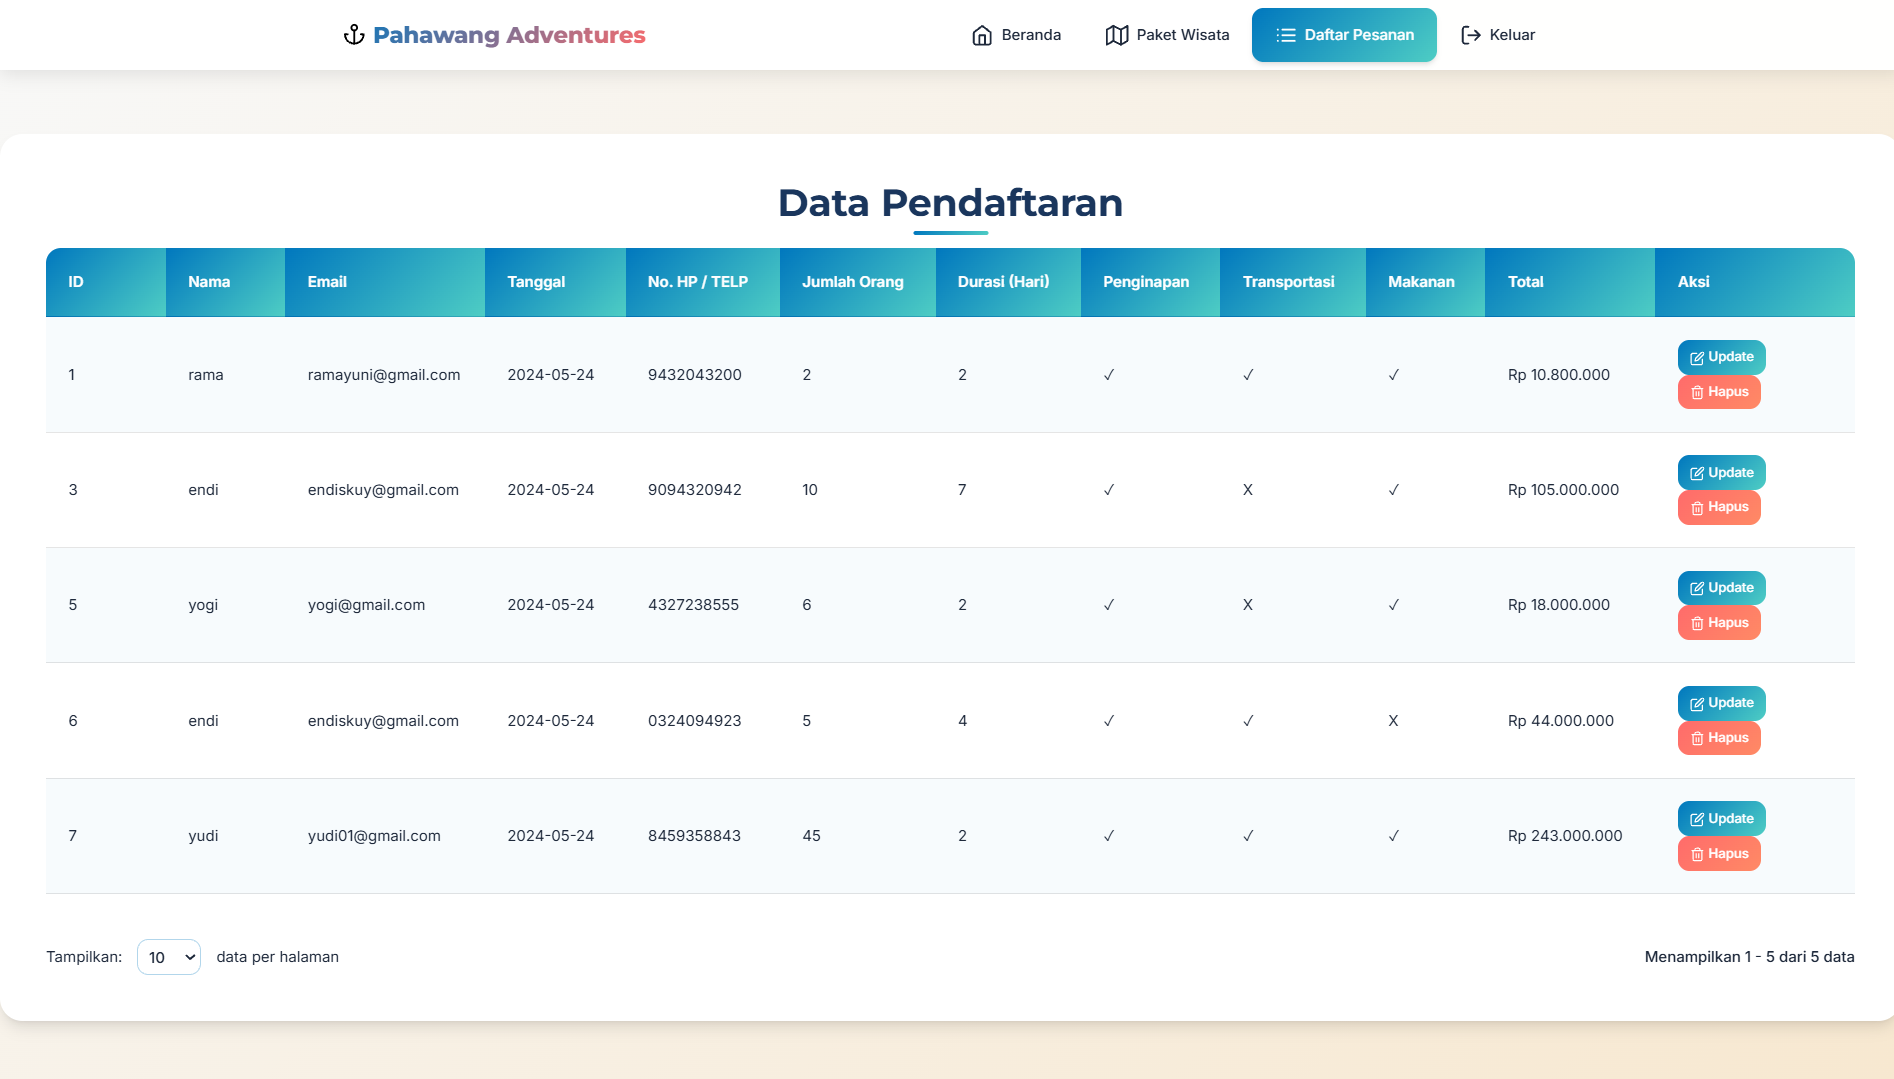This screenshot has height=1079, width=1894.
Task: Click the list icon in Daftar Pesanan
Action: pos(1286,35)
